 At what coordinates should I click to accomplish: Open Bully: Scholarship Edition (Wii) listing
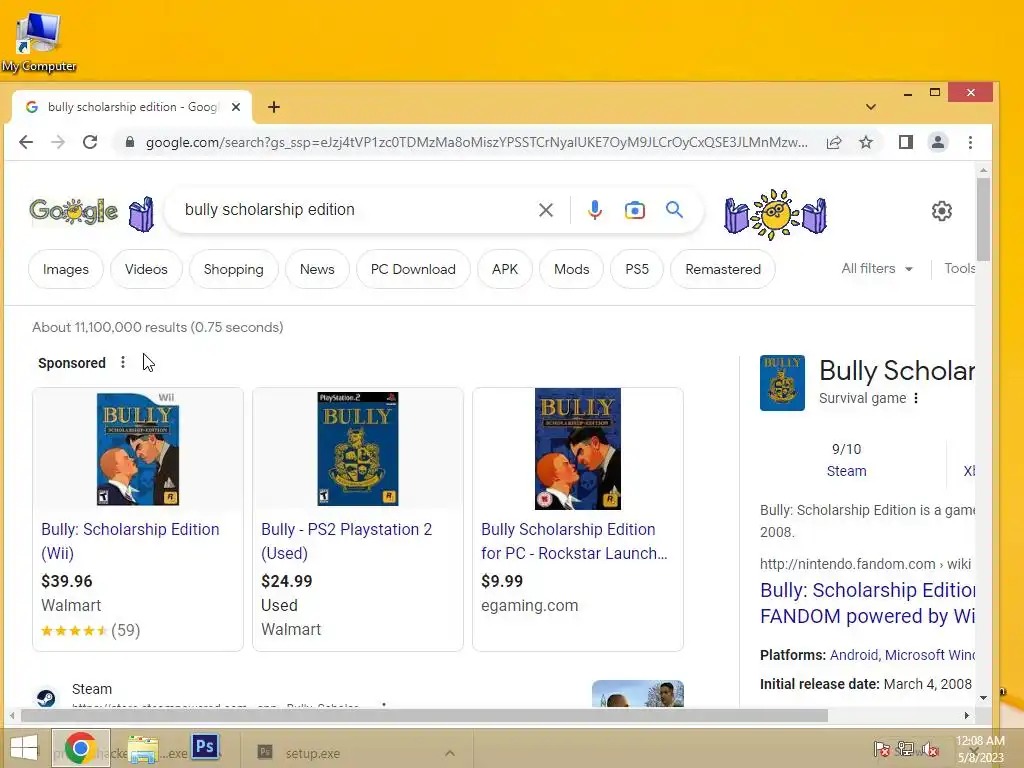click(x=130, y=541)
